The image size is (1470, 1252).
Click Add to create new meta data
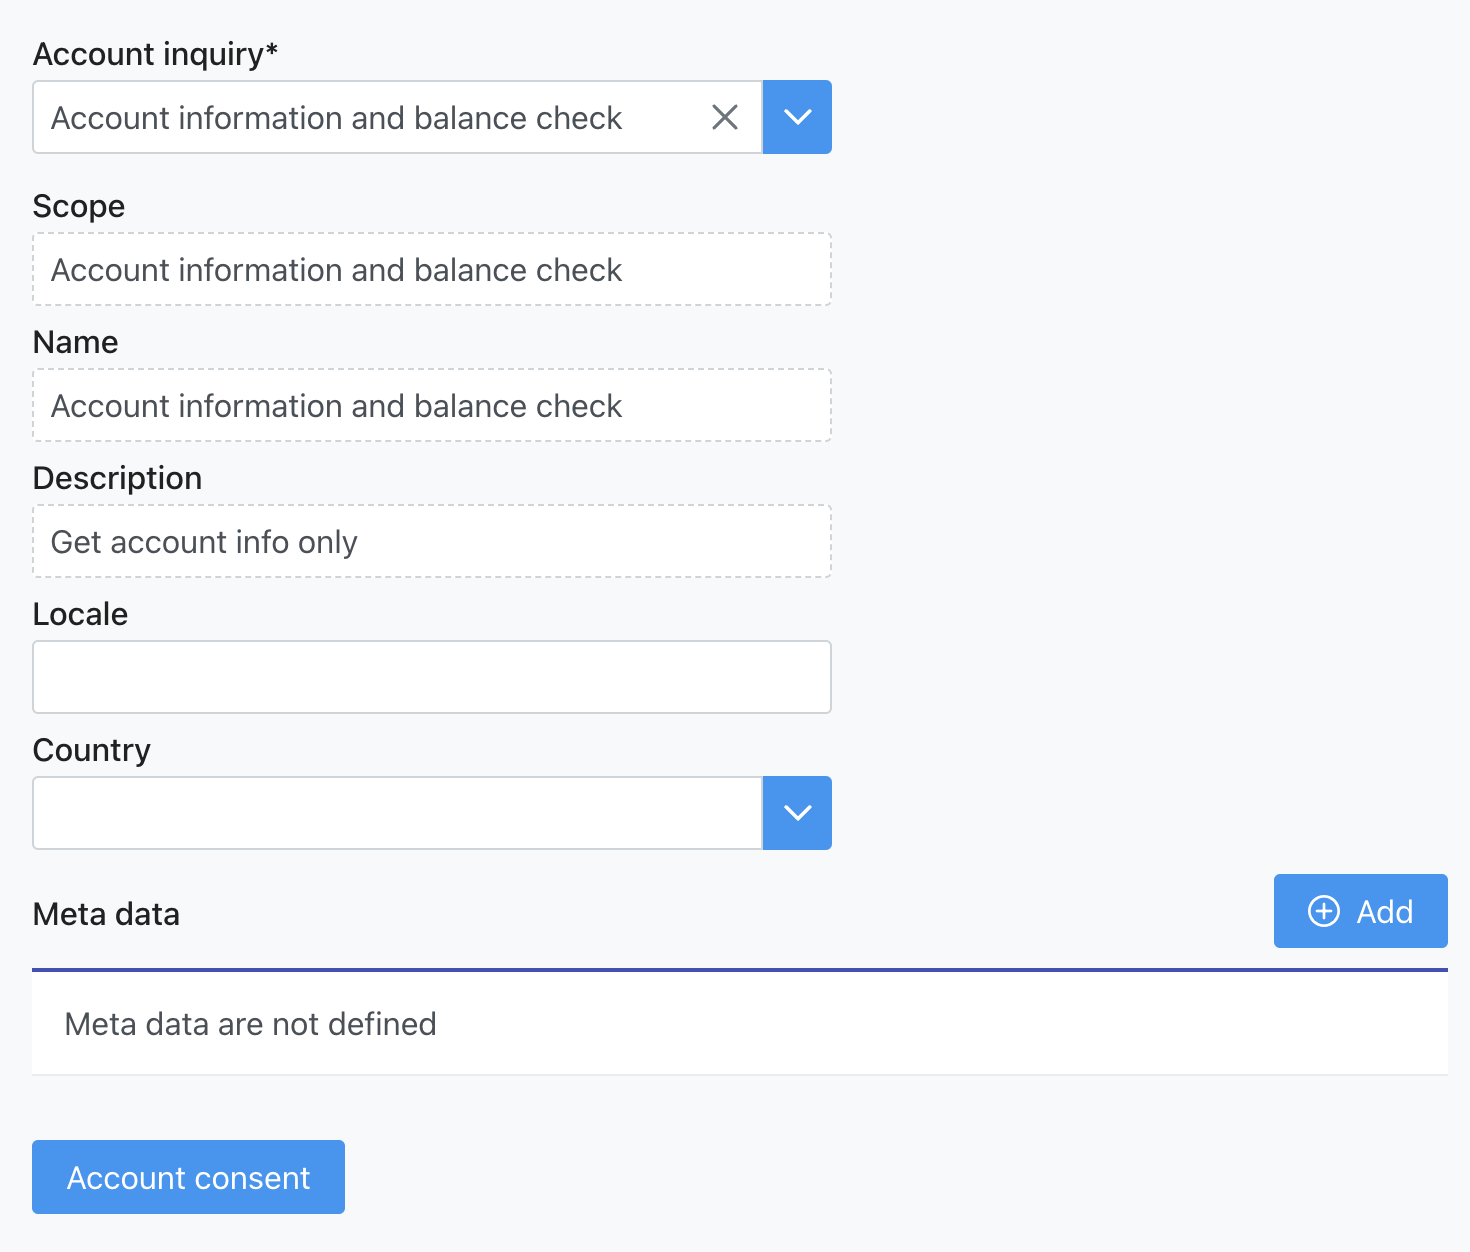click(x=1360, y=911)
